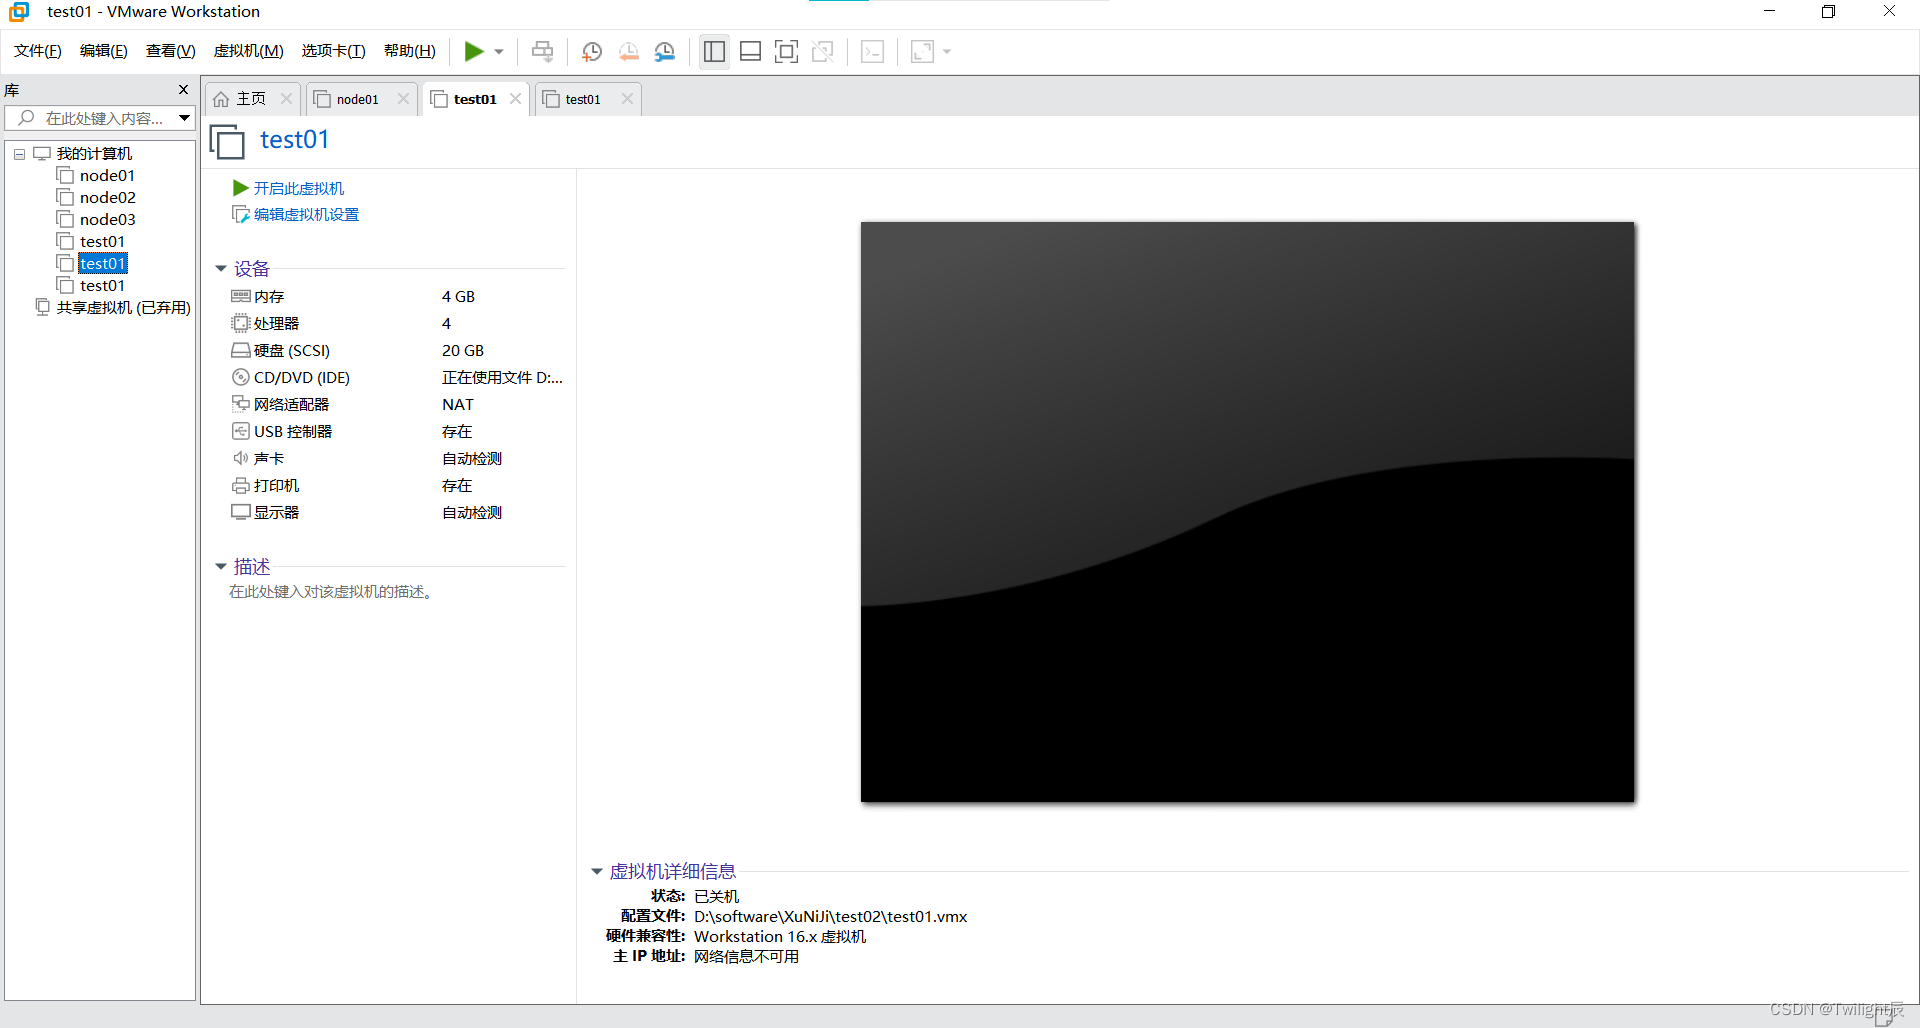The width and height of the screenshot is (1920, 1028).
Task: Toggle unity mode toolbar icon
Action: click(823, 51)
